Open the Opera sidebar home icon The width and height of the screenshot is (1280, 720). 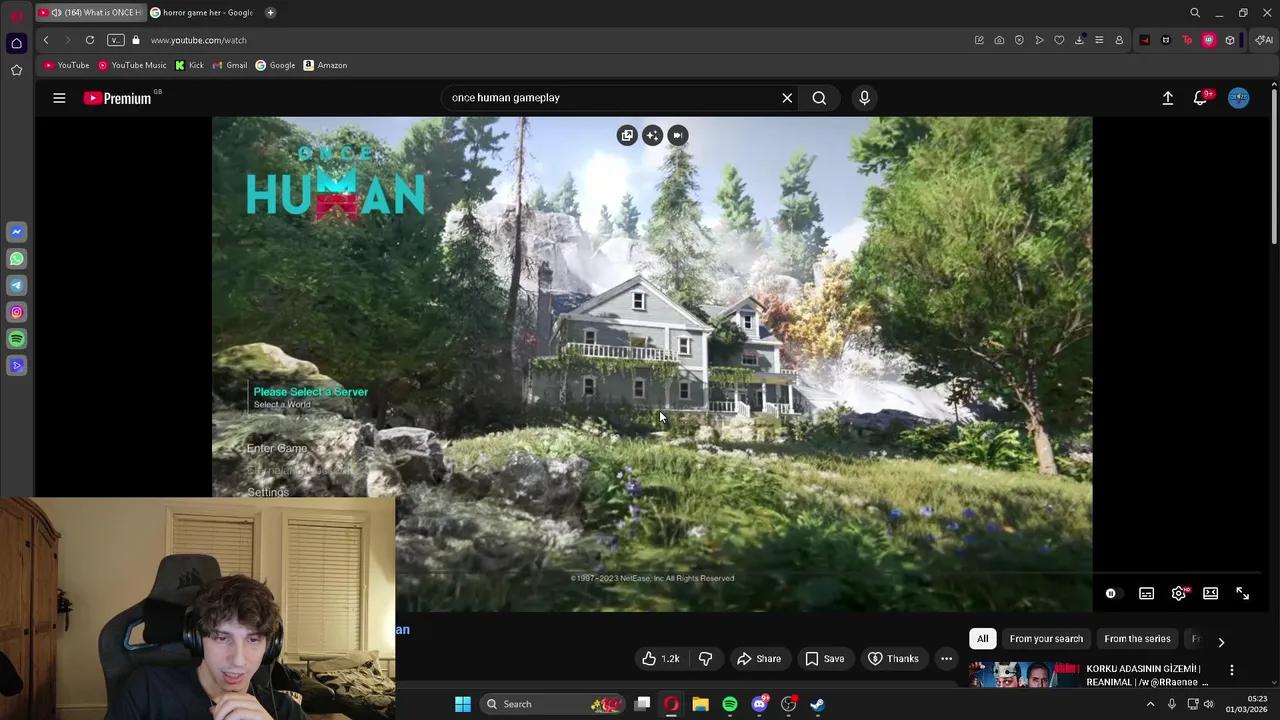(16, 43)
